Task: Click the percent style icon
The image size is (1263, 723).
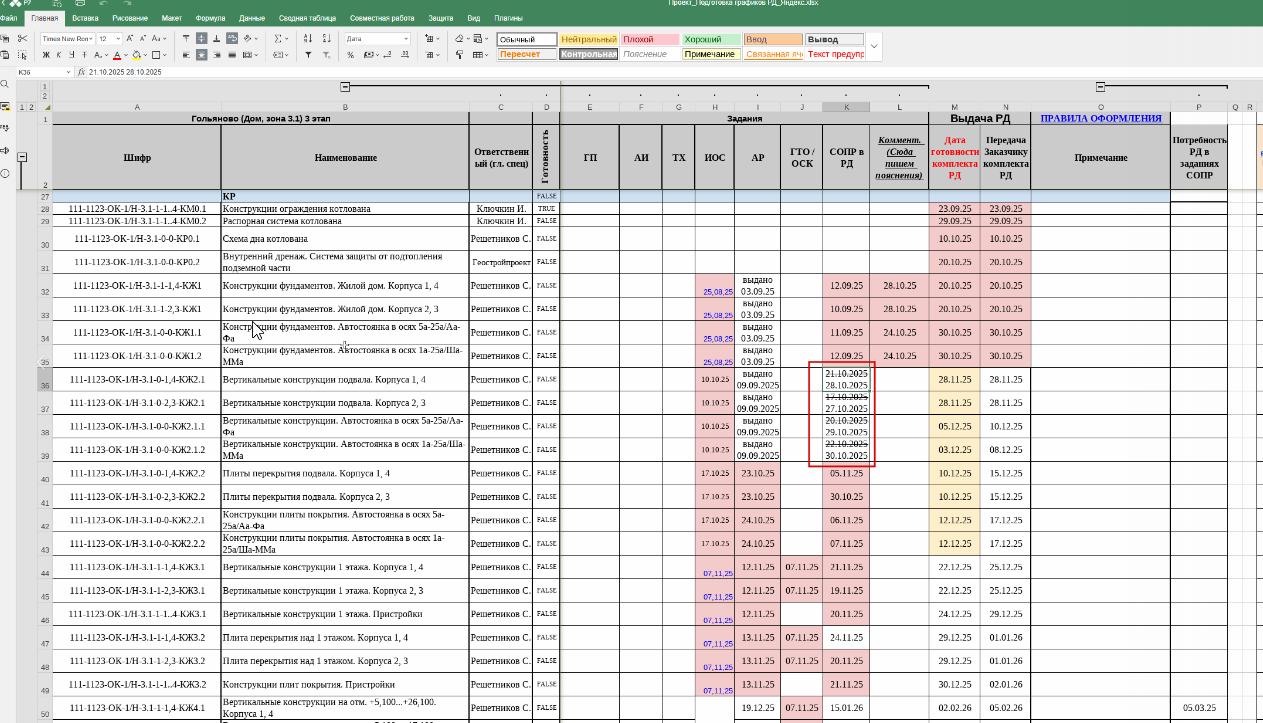Action: 350,55
